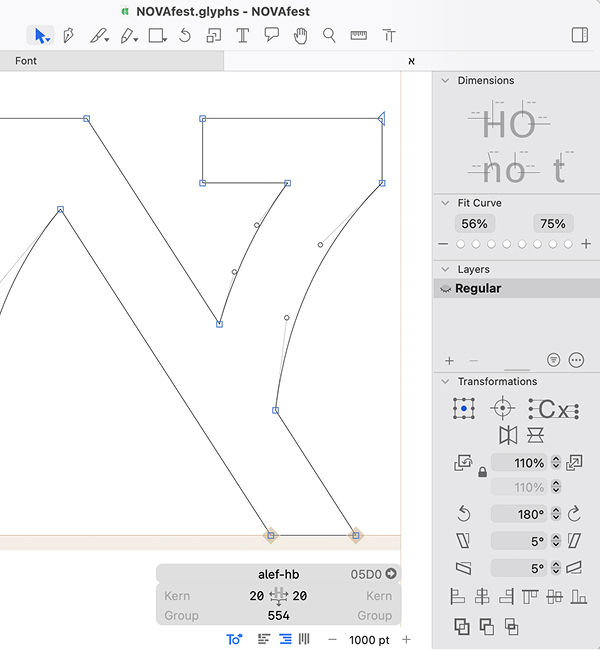Image resolution: width=600 pixels, height=650 pixels.
Task: Apply subtract boolean path operation
Action: pyautogui.click(x=486, y=626)
